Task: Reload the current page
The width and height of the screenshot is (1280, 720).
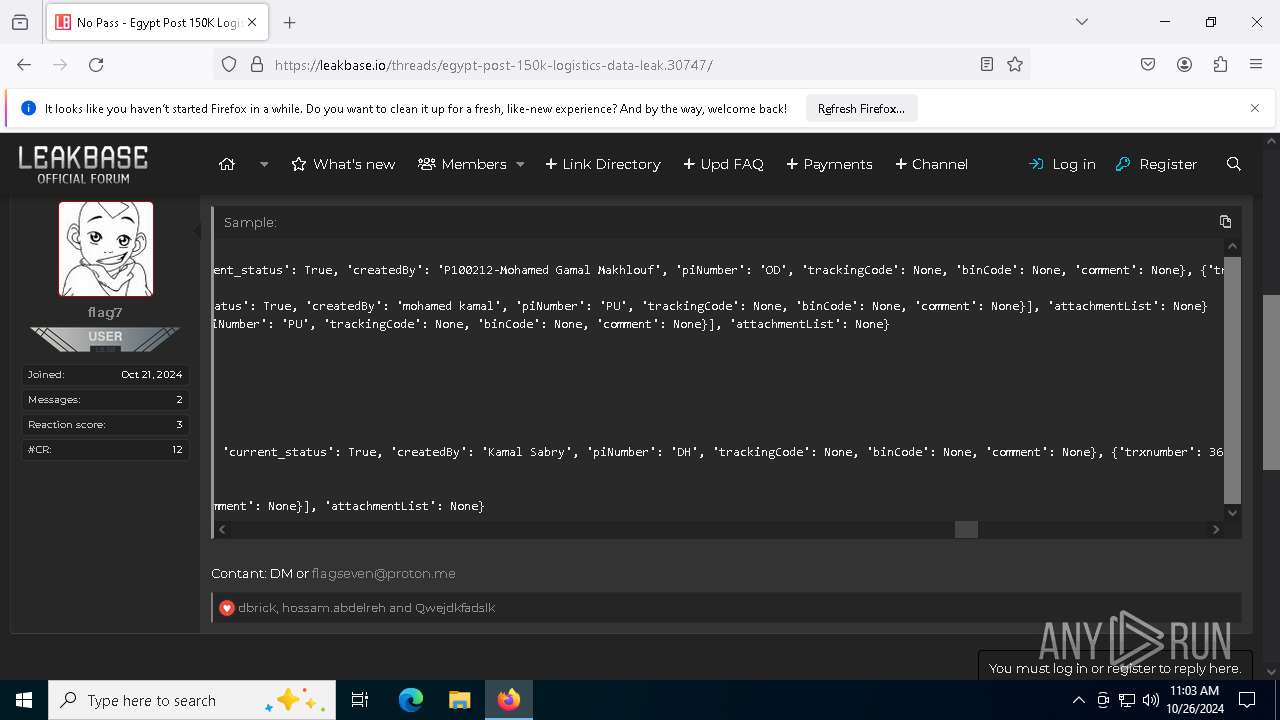Action: (x=96, y=64)
